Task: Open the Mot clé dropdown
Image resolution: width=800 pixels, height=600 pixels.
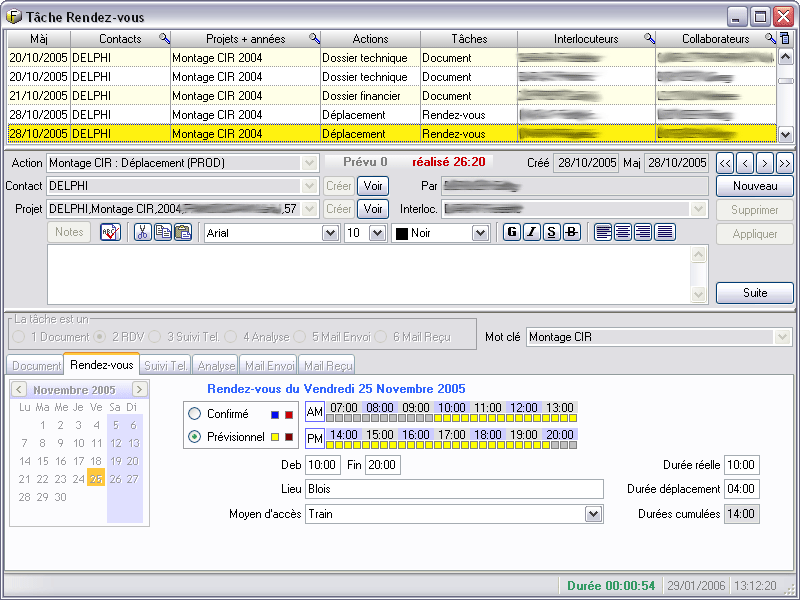Action: [x=782, y=337]
